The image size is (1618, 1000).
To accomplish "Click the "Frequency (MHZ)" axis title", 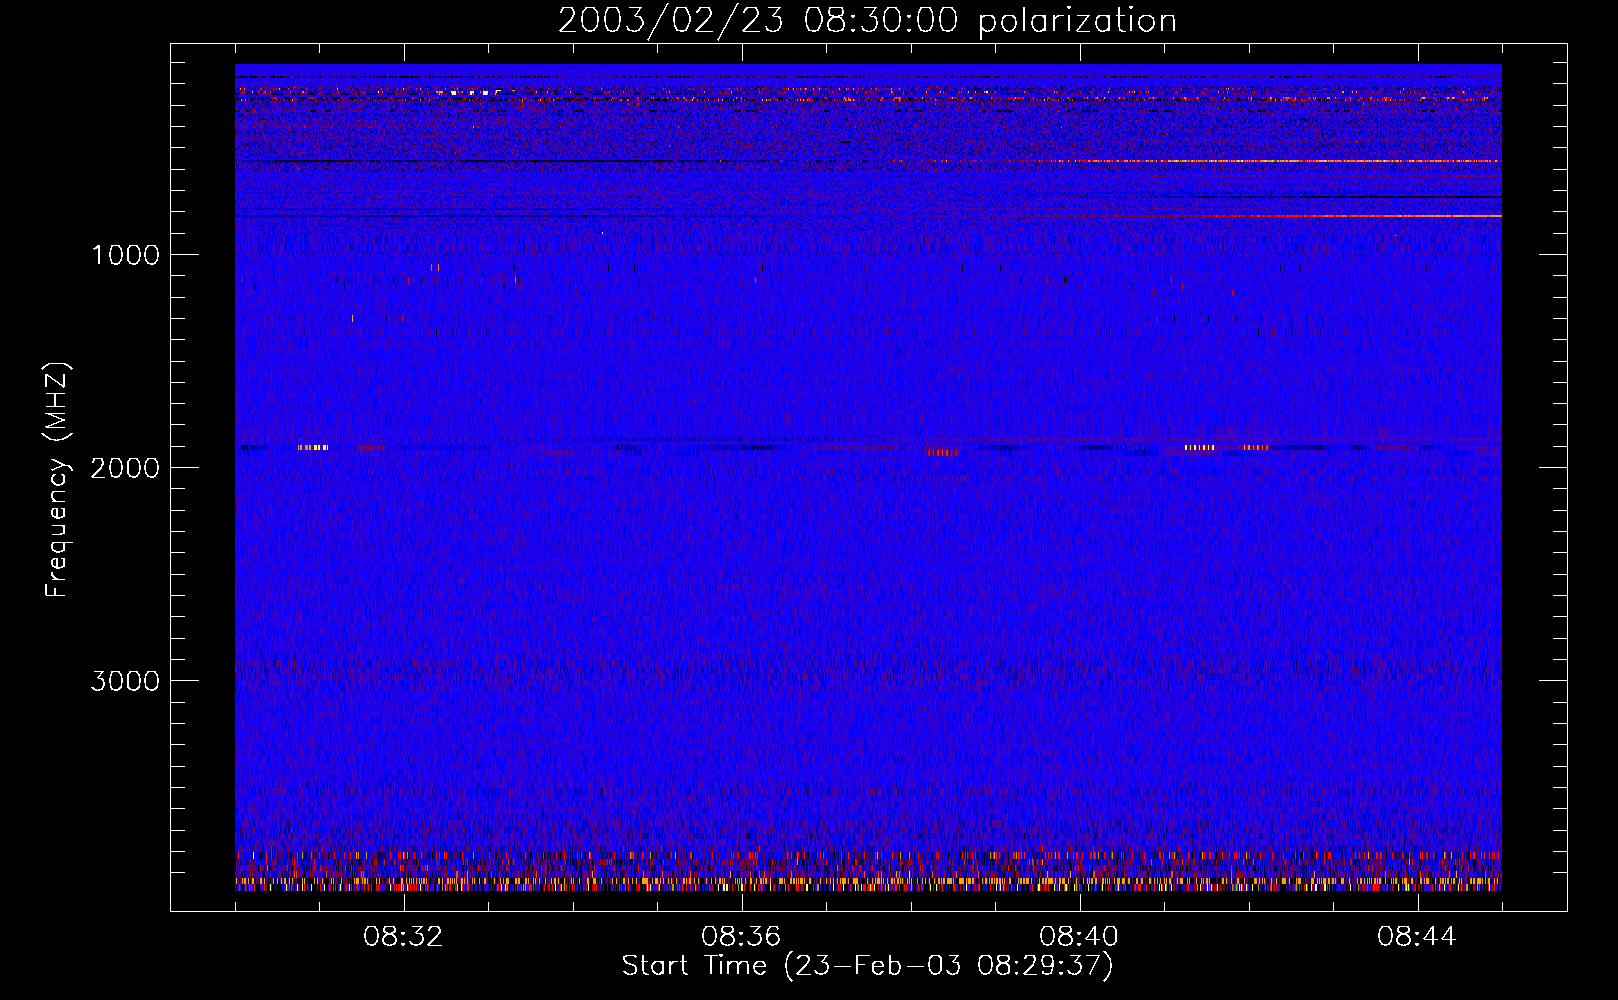I will [x=57, y=479].
